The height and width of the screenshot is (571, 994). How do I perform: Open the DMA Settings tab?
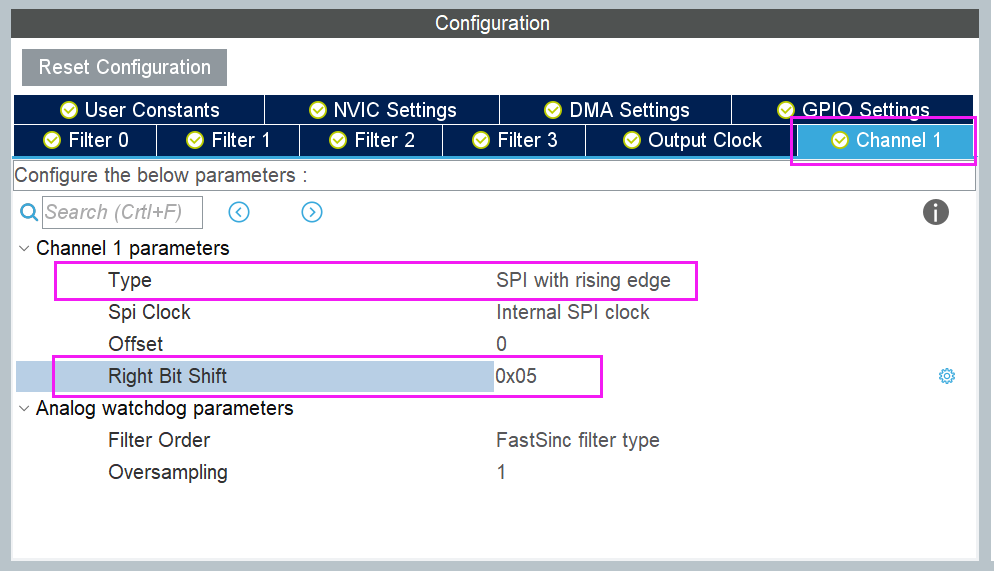click(x=616, y=110)
